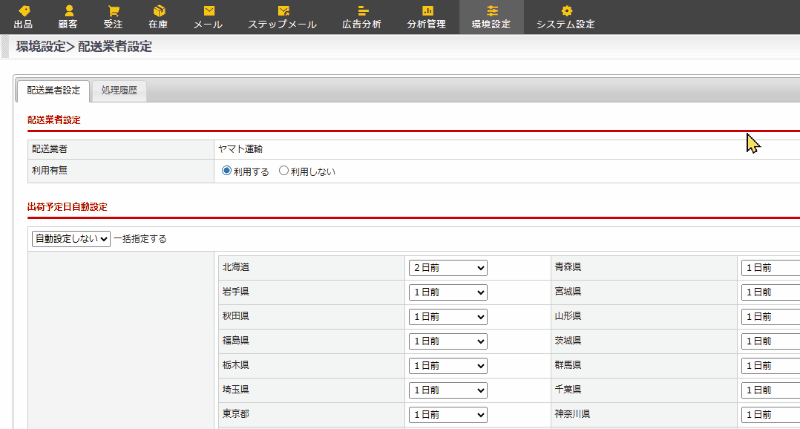Viewport: 800px width, 429px height.
Task: Open the 北海道 days dropdown
Action: 448,268
